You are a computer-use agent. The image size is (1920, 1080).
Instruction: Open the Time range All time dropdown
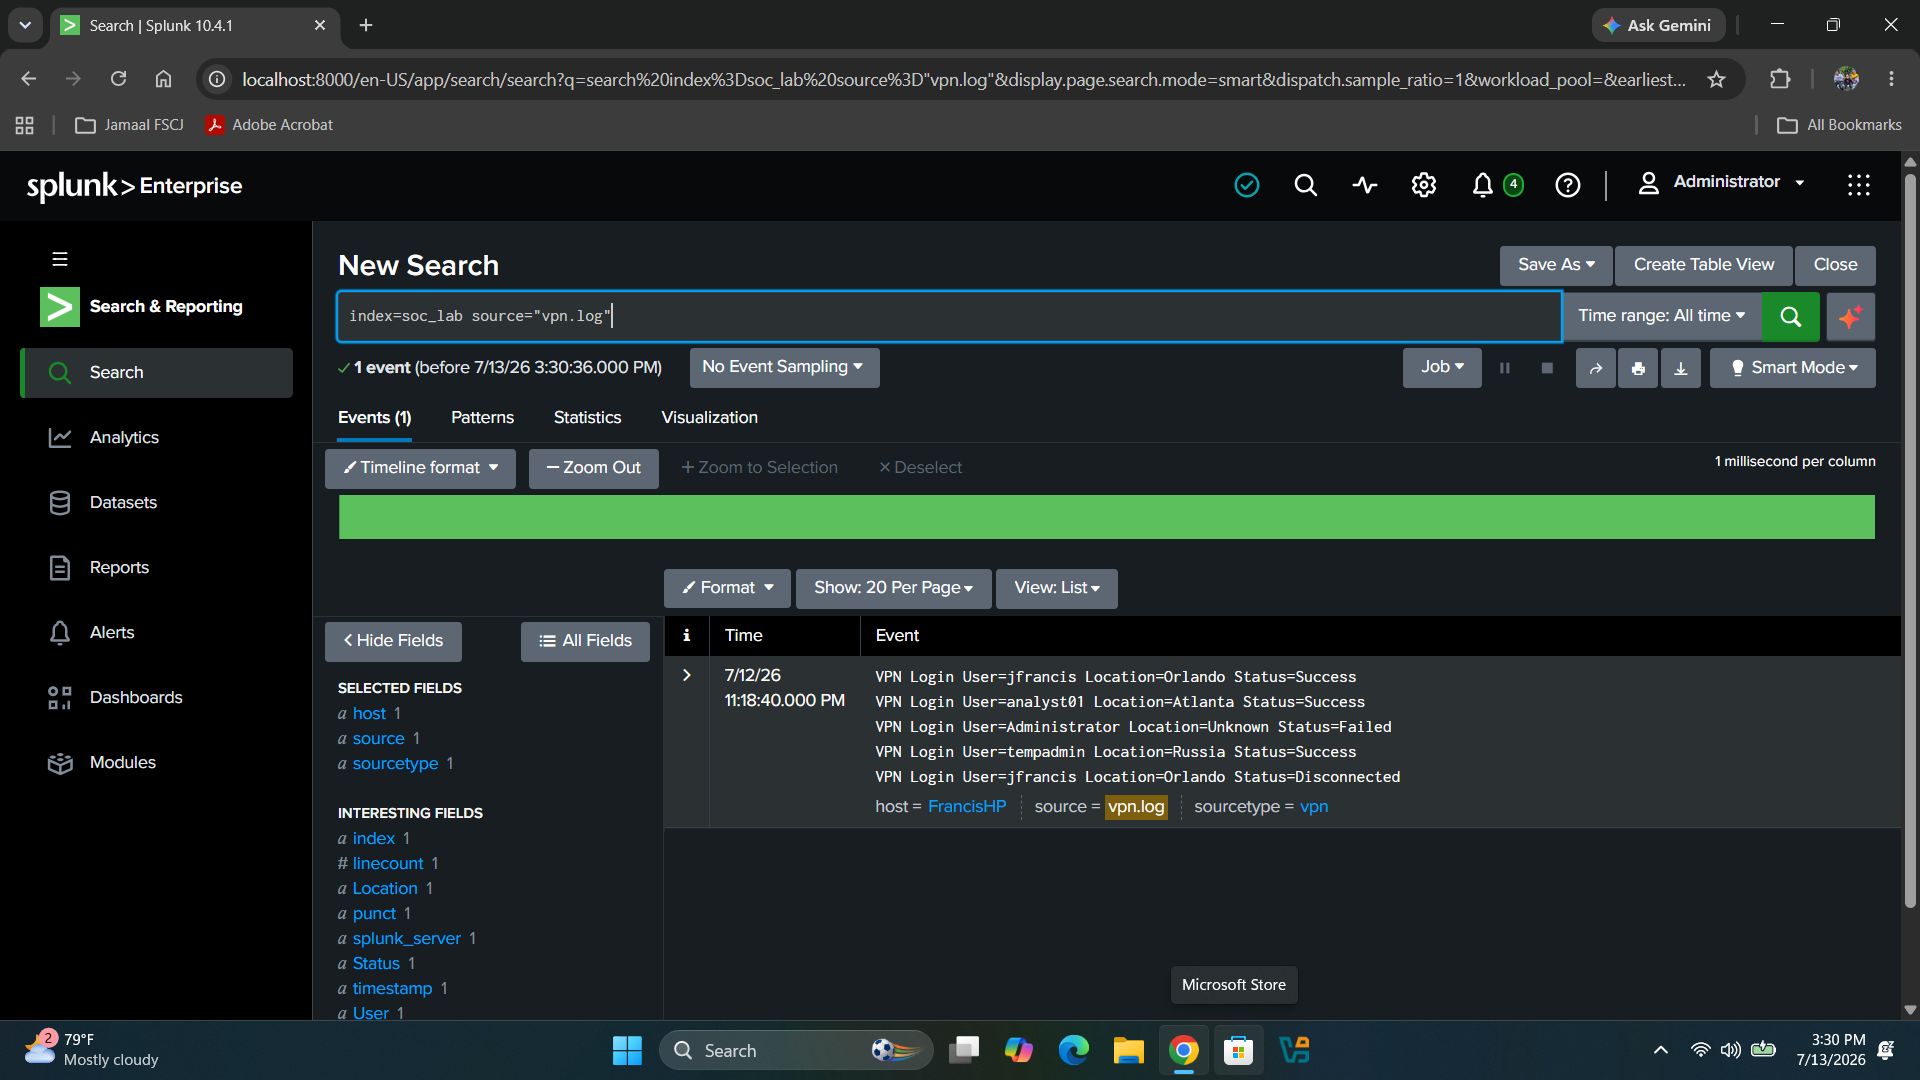(x=1661, y=316)
